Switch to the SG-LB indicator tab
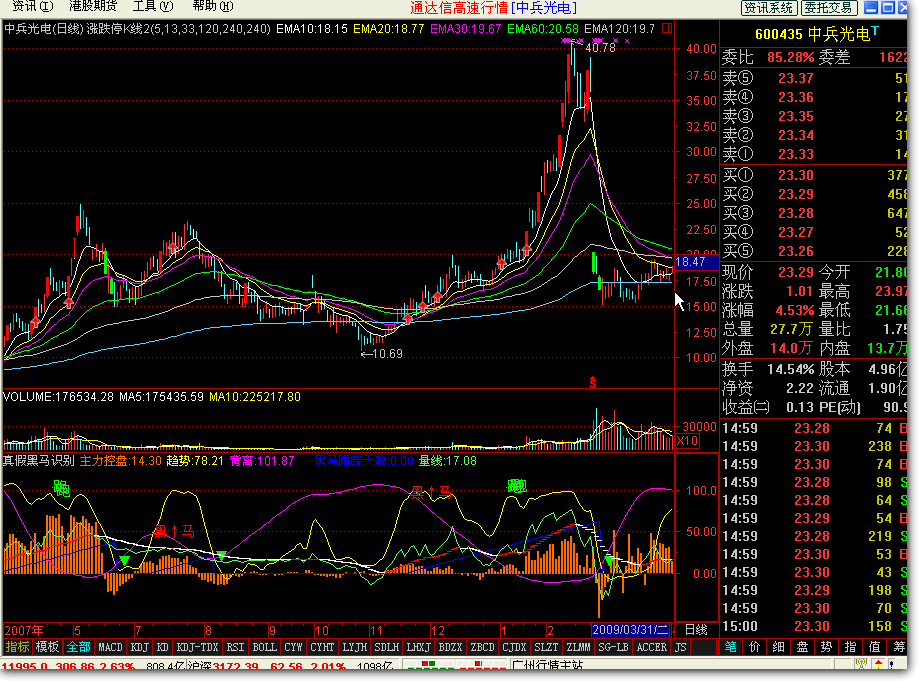 (613, 647)
